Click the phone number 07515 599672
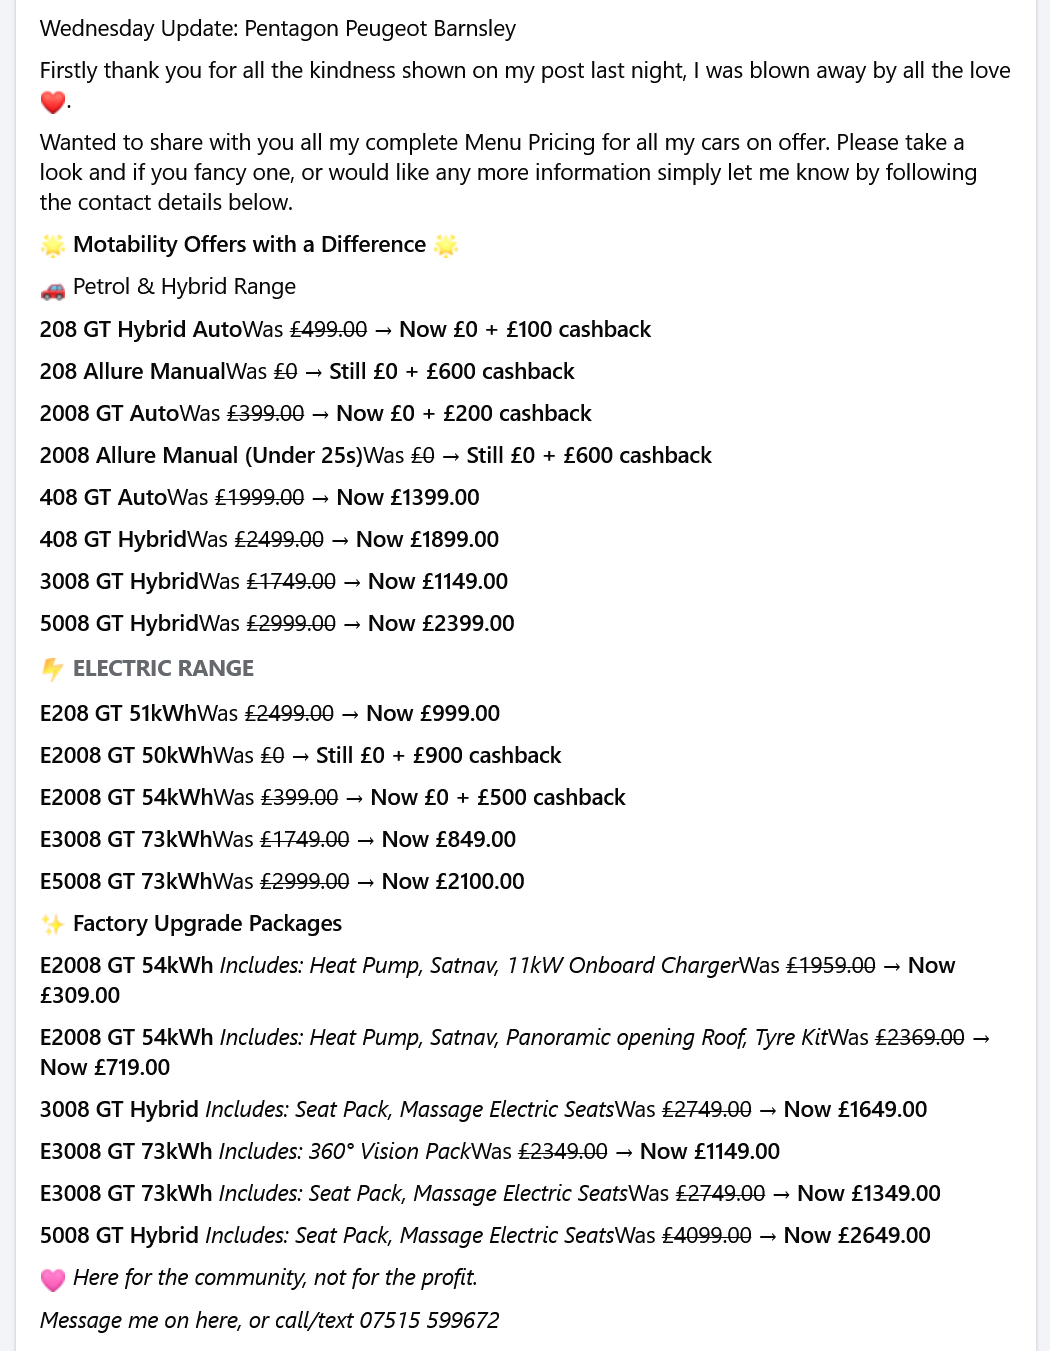 (429, 1320)
